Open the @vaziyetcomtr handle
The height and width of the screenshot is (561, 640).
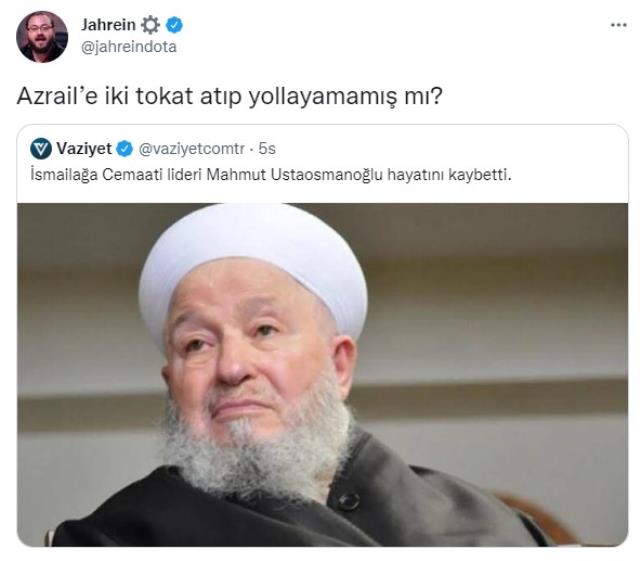point(192,149)
